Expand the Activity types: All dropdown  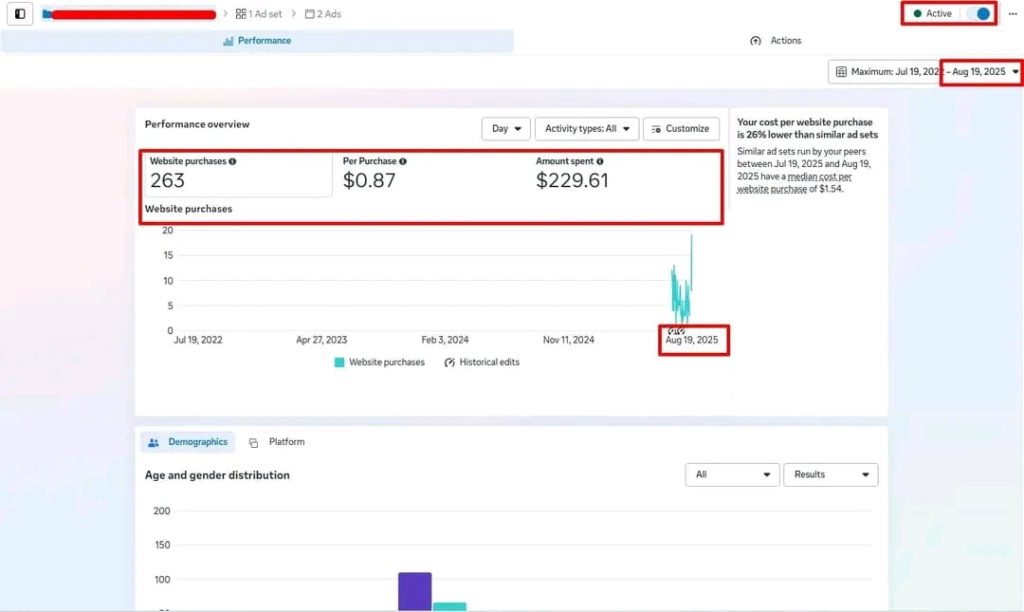click(588, 129)
